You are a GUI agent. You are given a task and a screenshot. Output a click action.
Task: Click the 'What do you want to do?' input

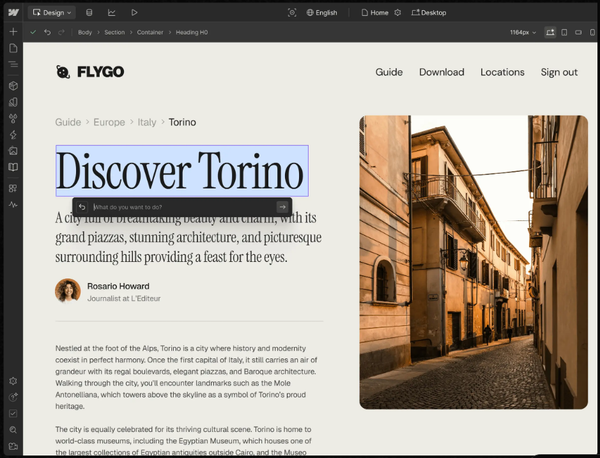click(184, 207)
